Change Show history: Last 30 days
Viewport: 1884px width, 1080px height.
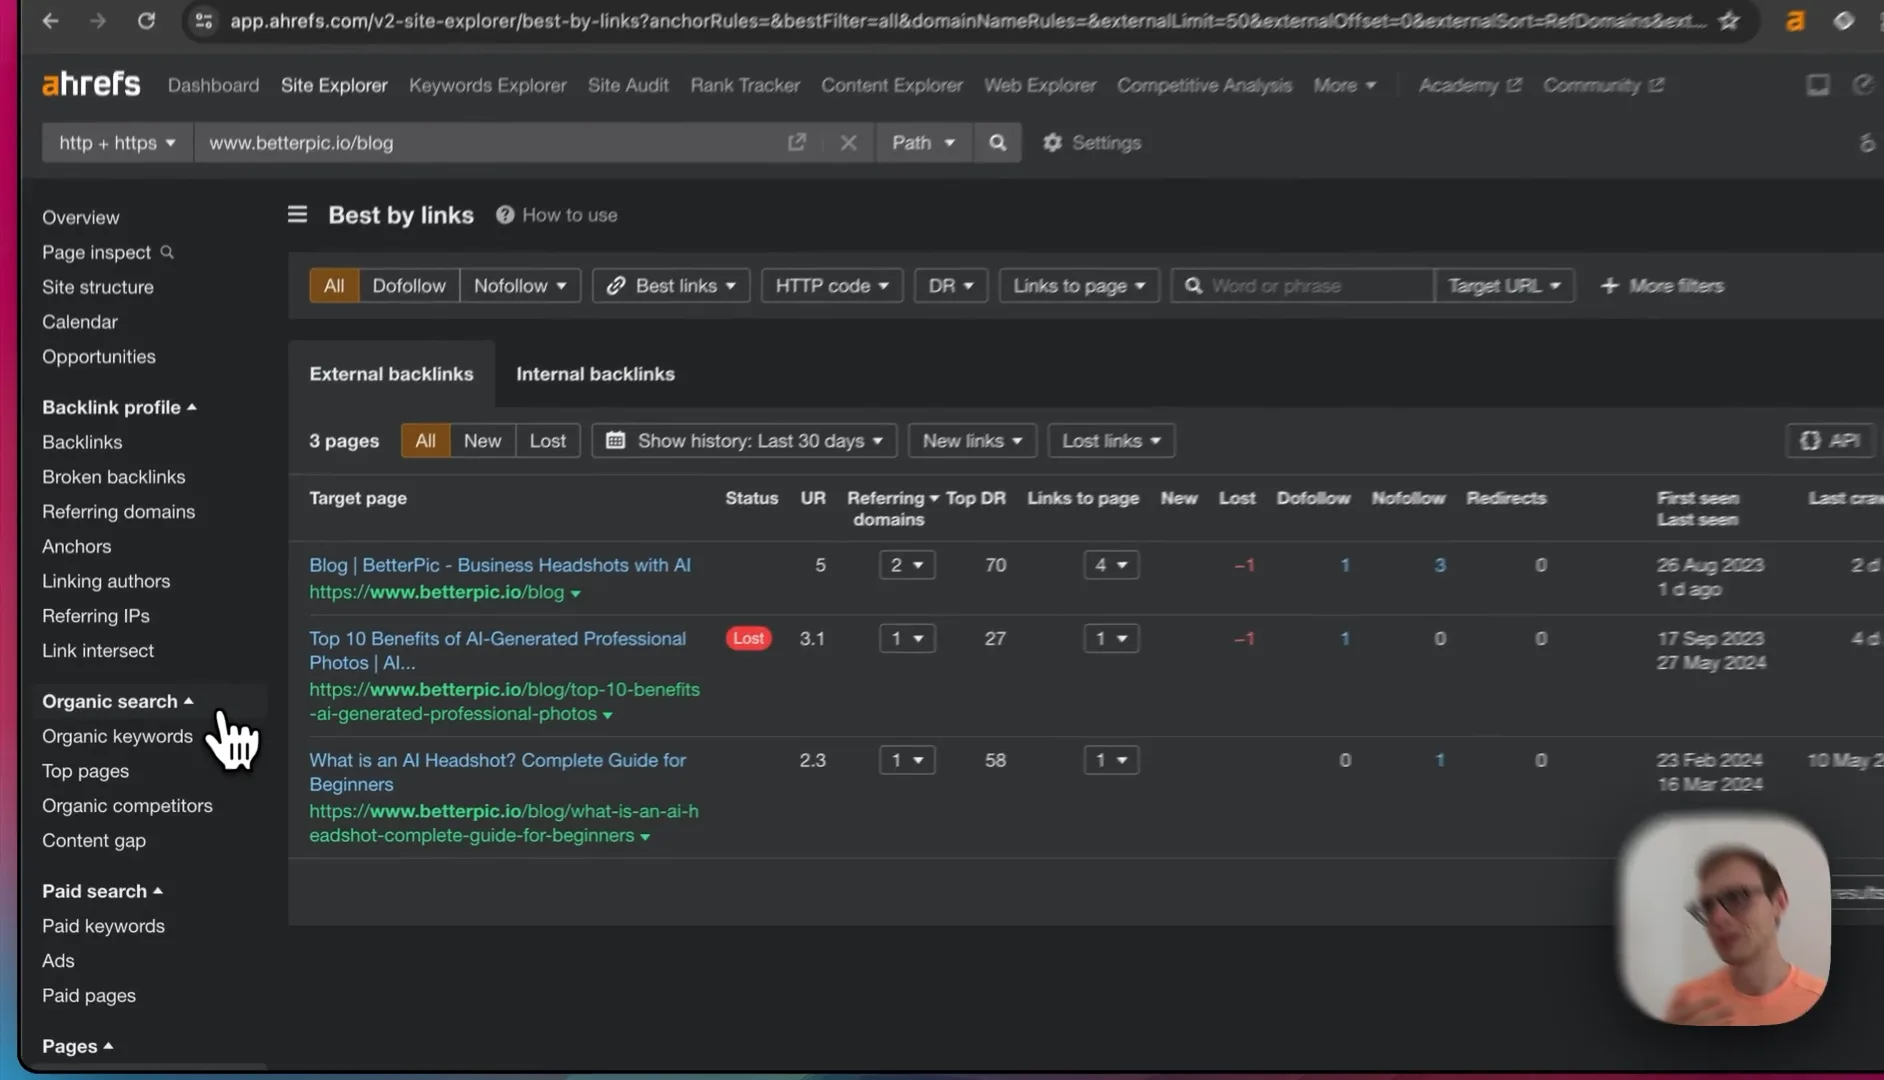[744, 440]
